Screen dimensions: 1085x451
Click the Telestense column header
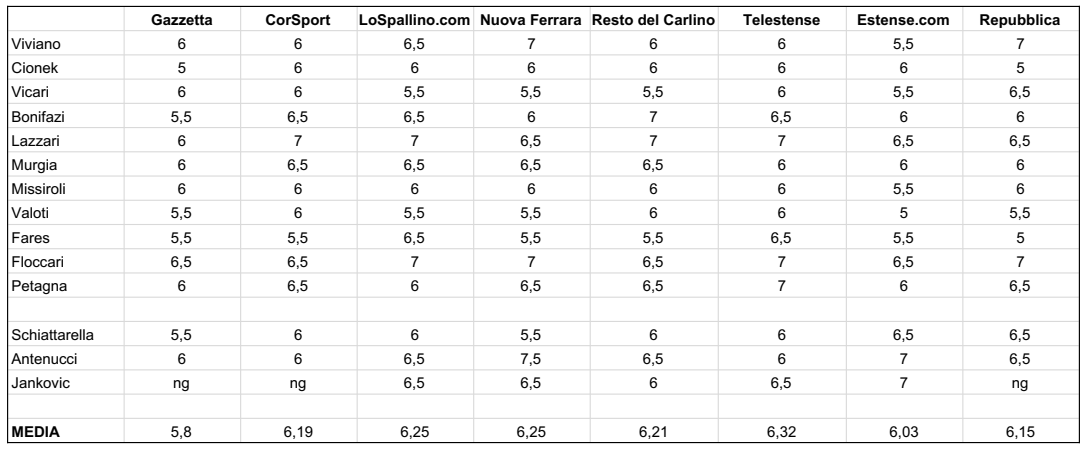coord(782,20)
